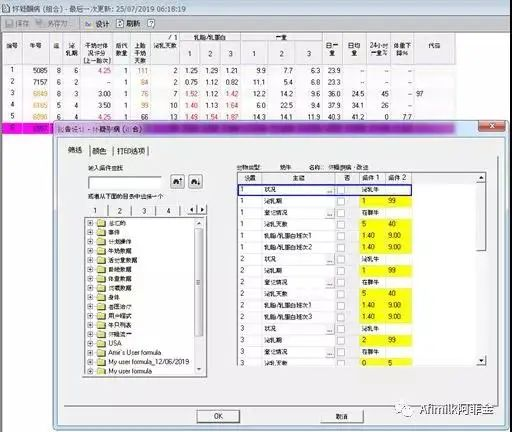This screenshot has width=512, height=432.
Task: Open the help question mark icon
Action: click(x=151, y=24)
